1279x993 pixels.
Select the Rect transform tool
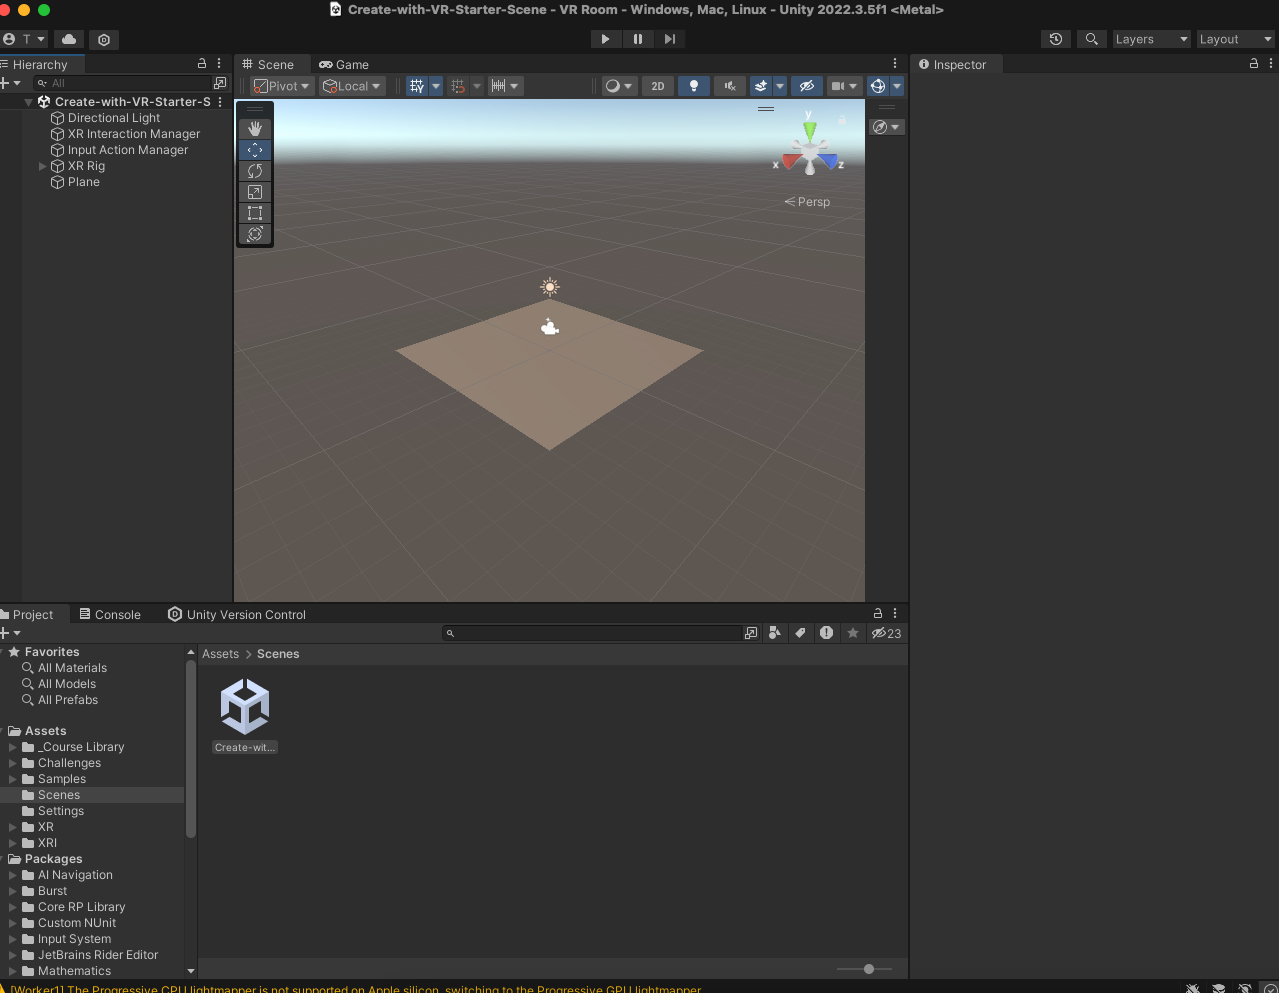tap(255, 213)
